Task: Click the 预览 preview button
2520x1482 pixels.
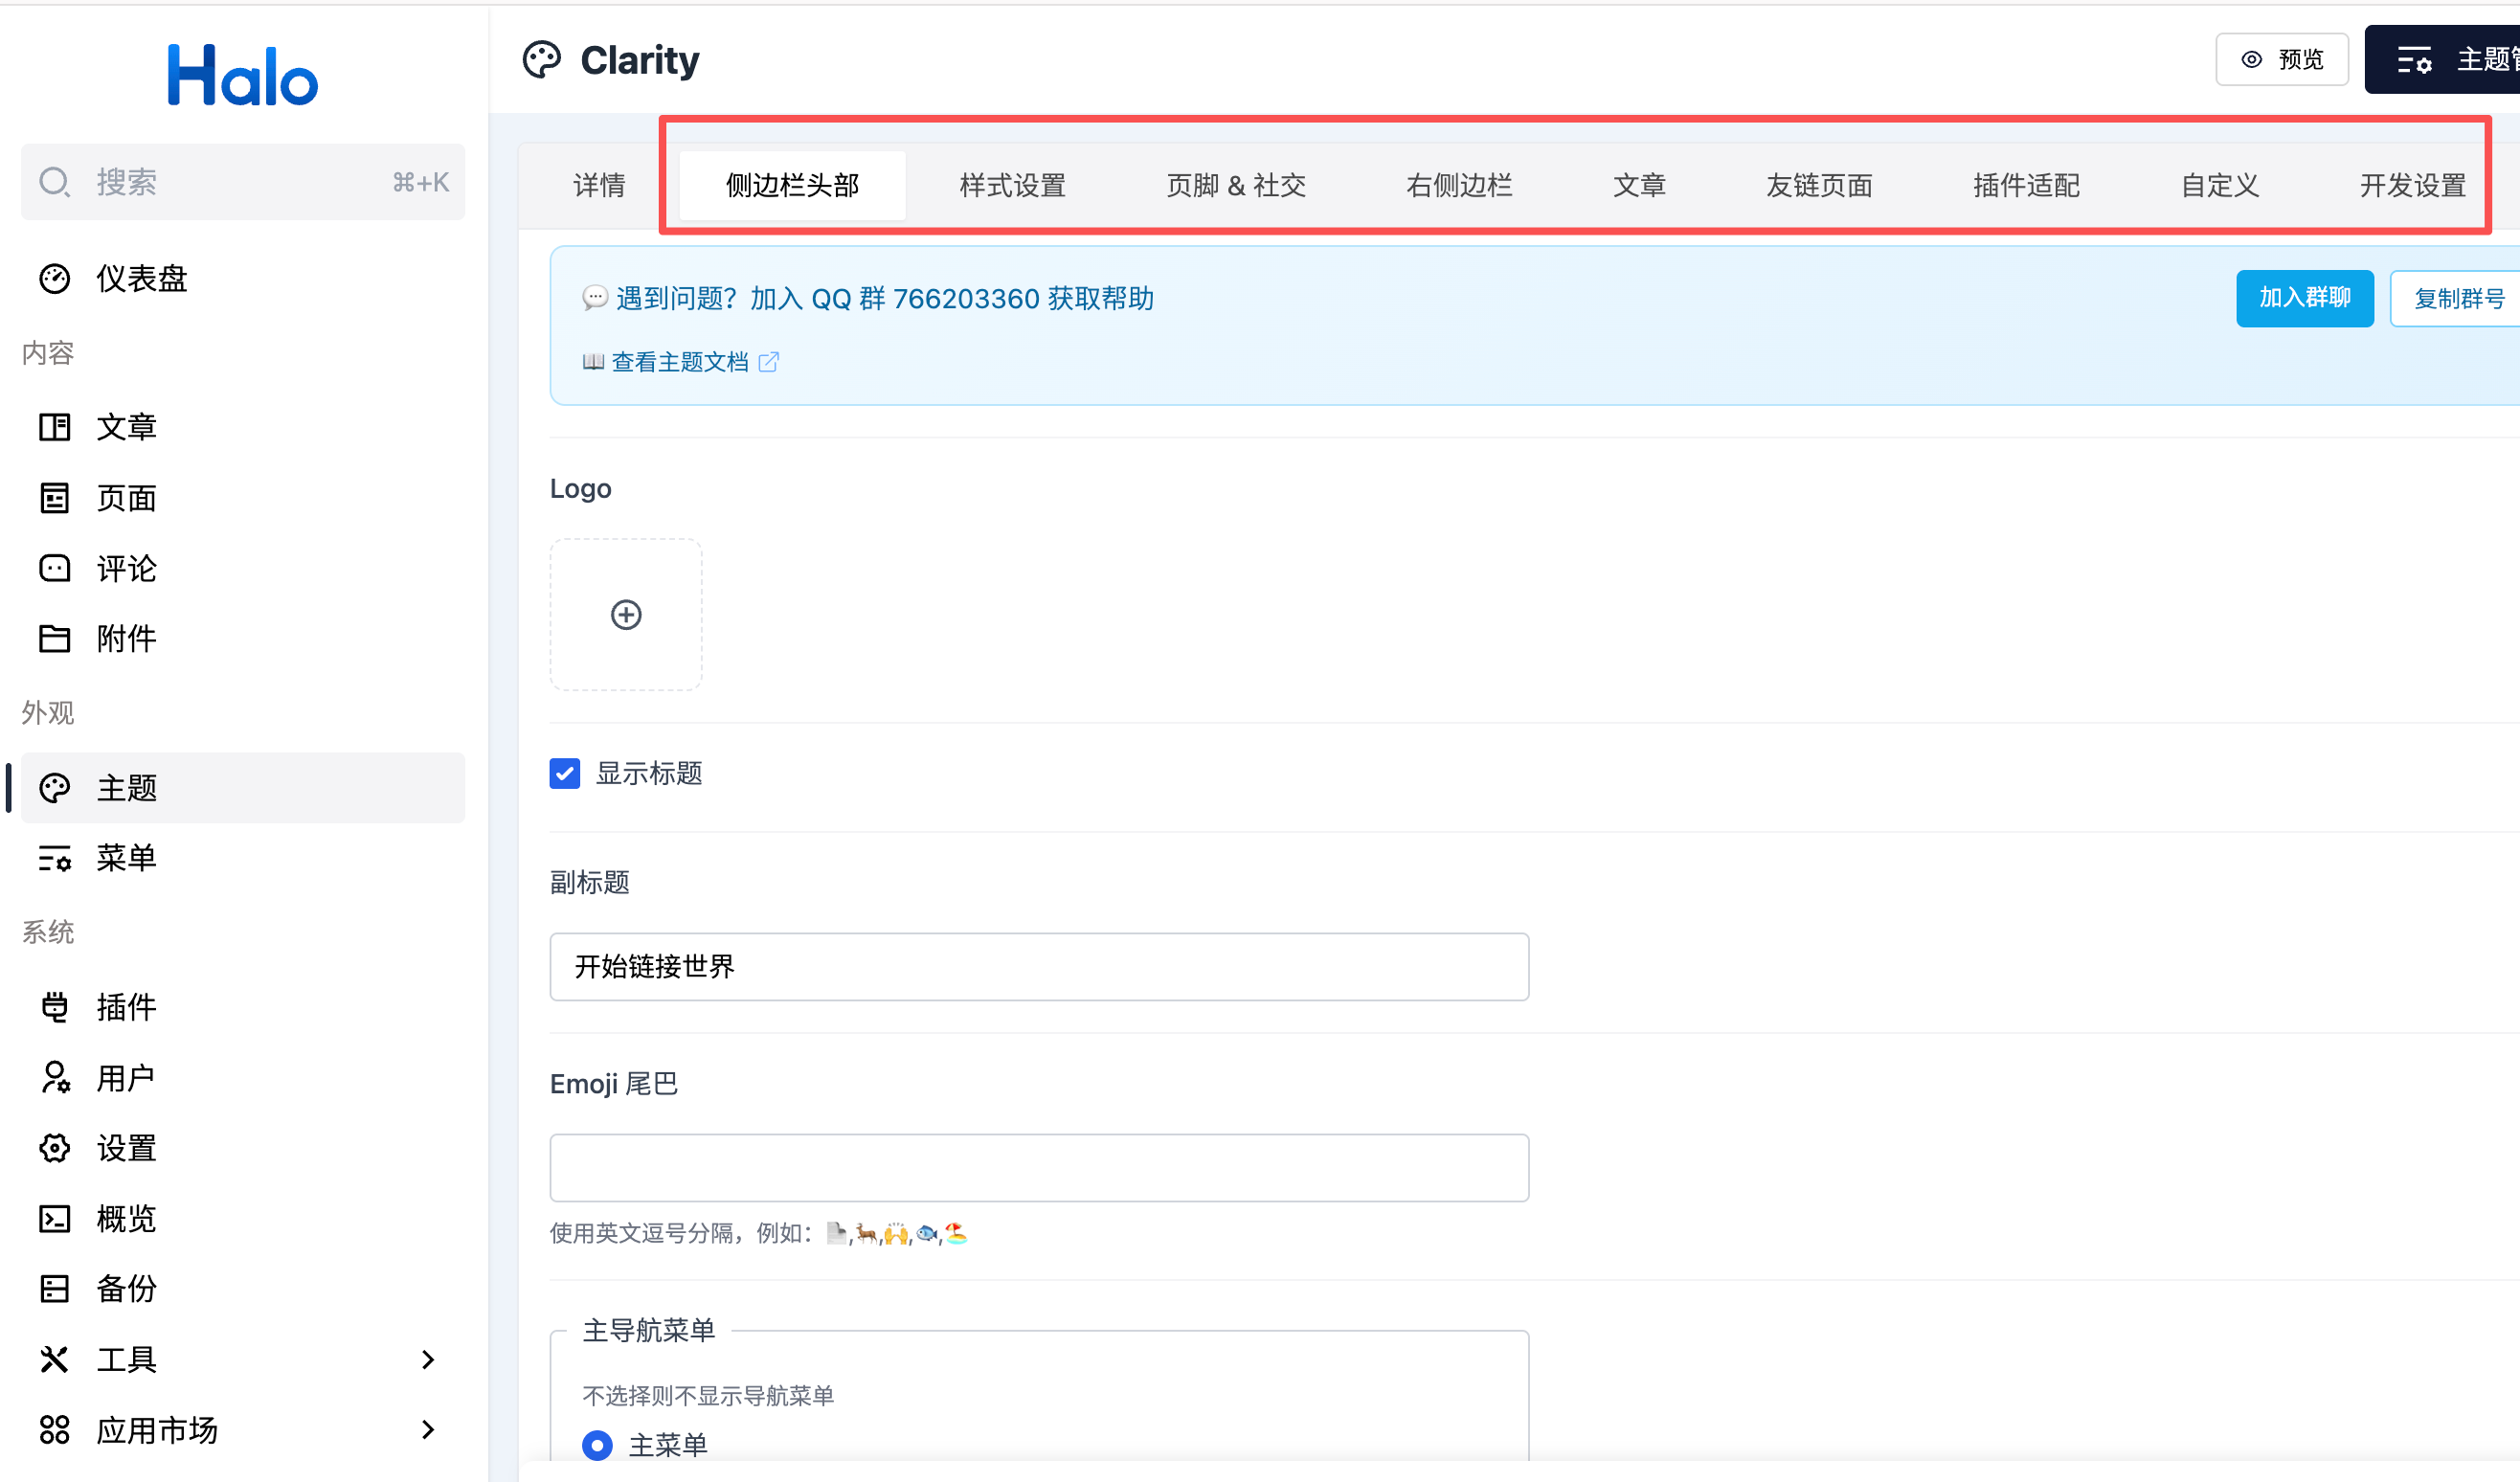Action: 2282,60
